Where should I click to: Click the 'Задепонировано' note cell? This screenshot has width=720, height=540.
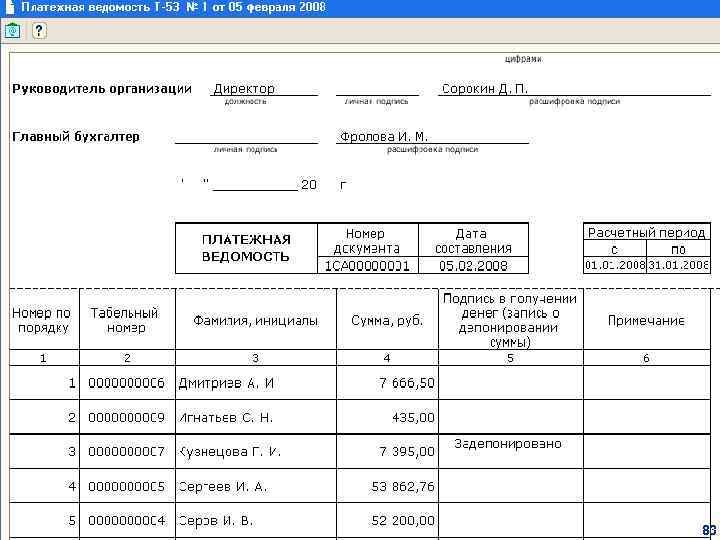pyautogui.click(x=511, y=451)
